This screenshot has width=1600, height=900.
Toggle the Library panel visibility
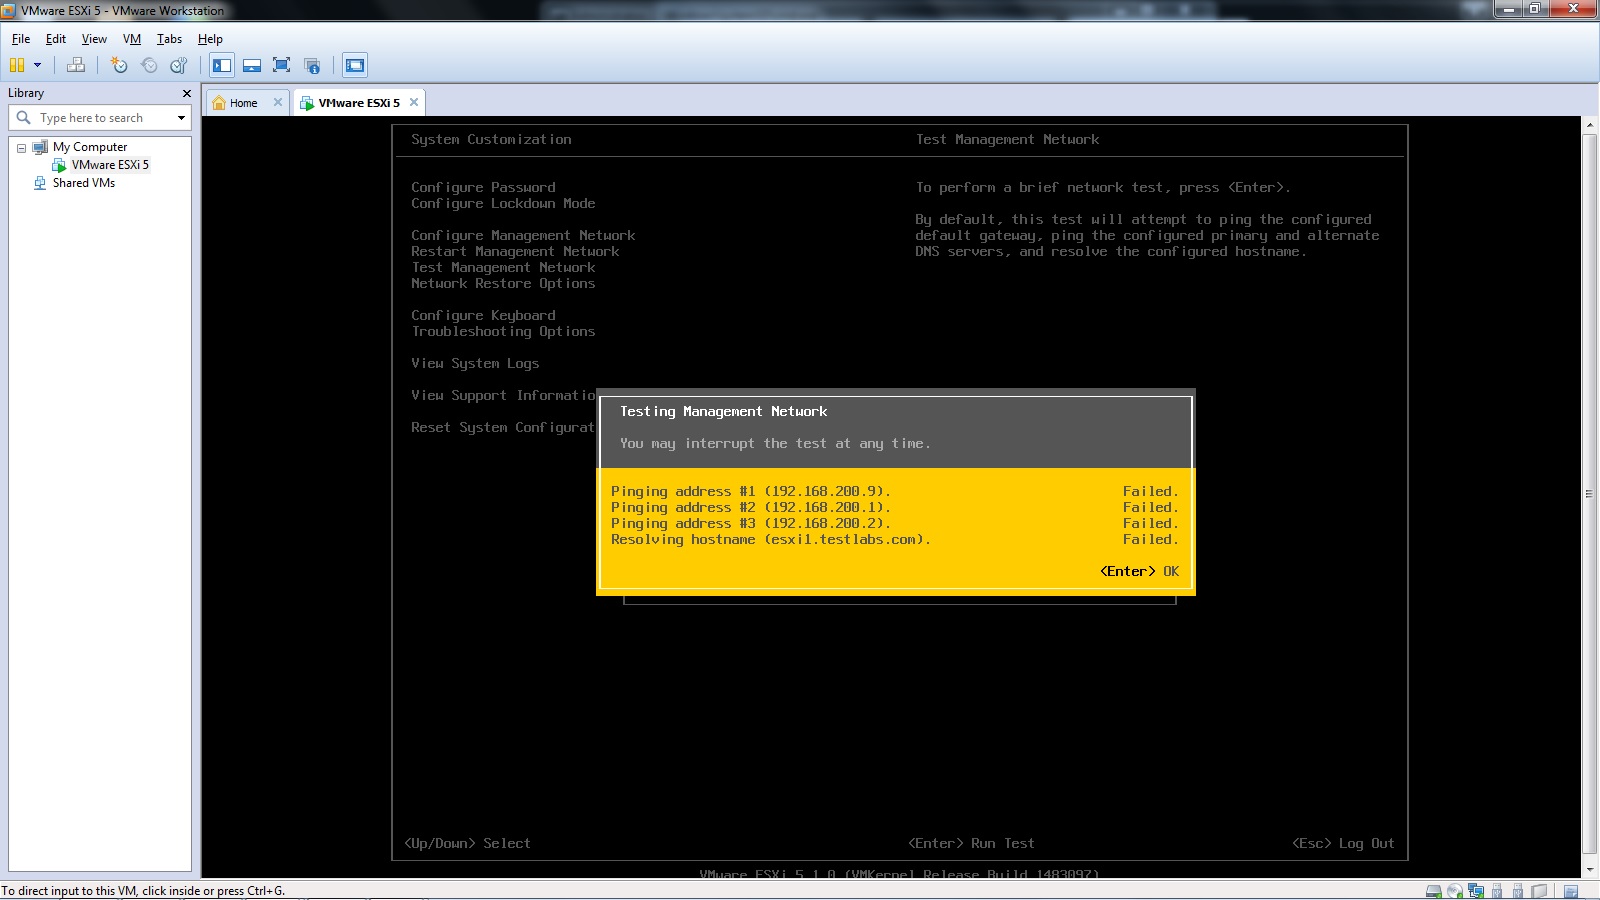tap(222, 65)
